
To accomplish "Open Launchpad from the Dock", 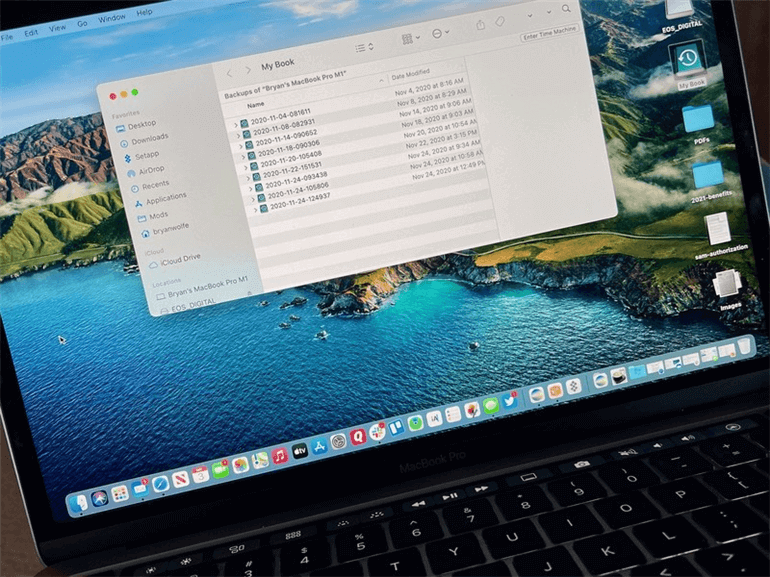I will tap(119, 494).
